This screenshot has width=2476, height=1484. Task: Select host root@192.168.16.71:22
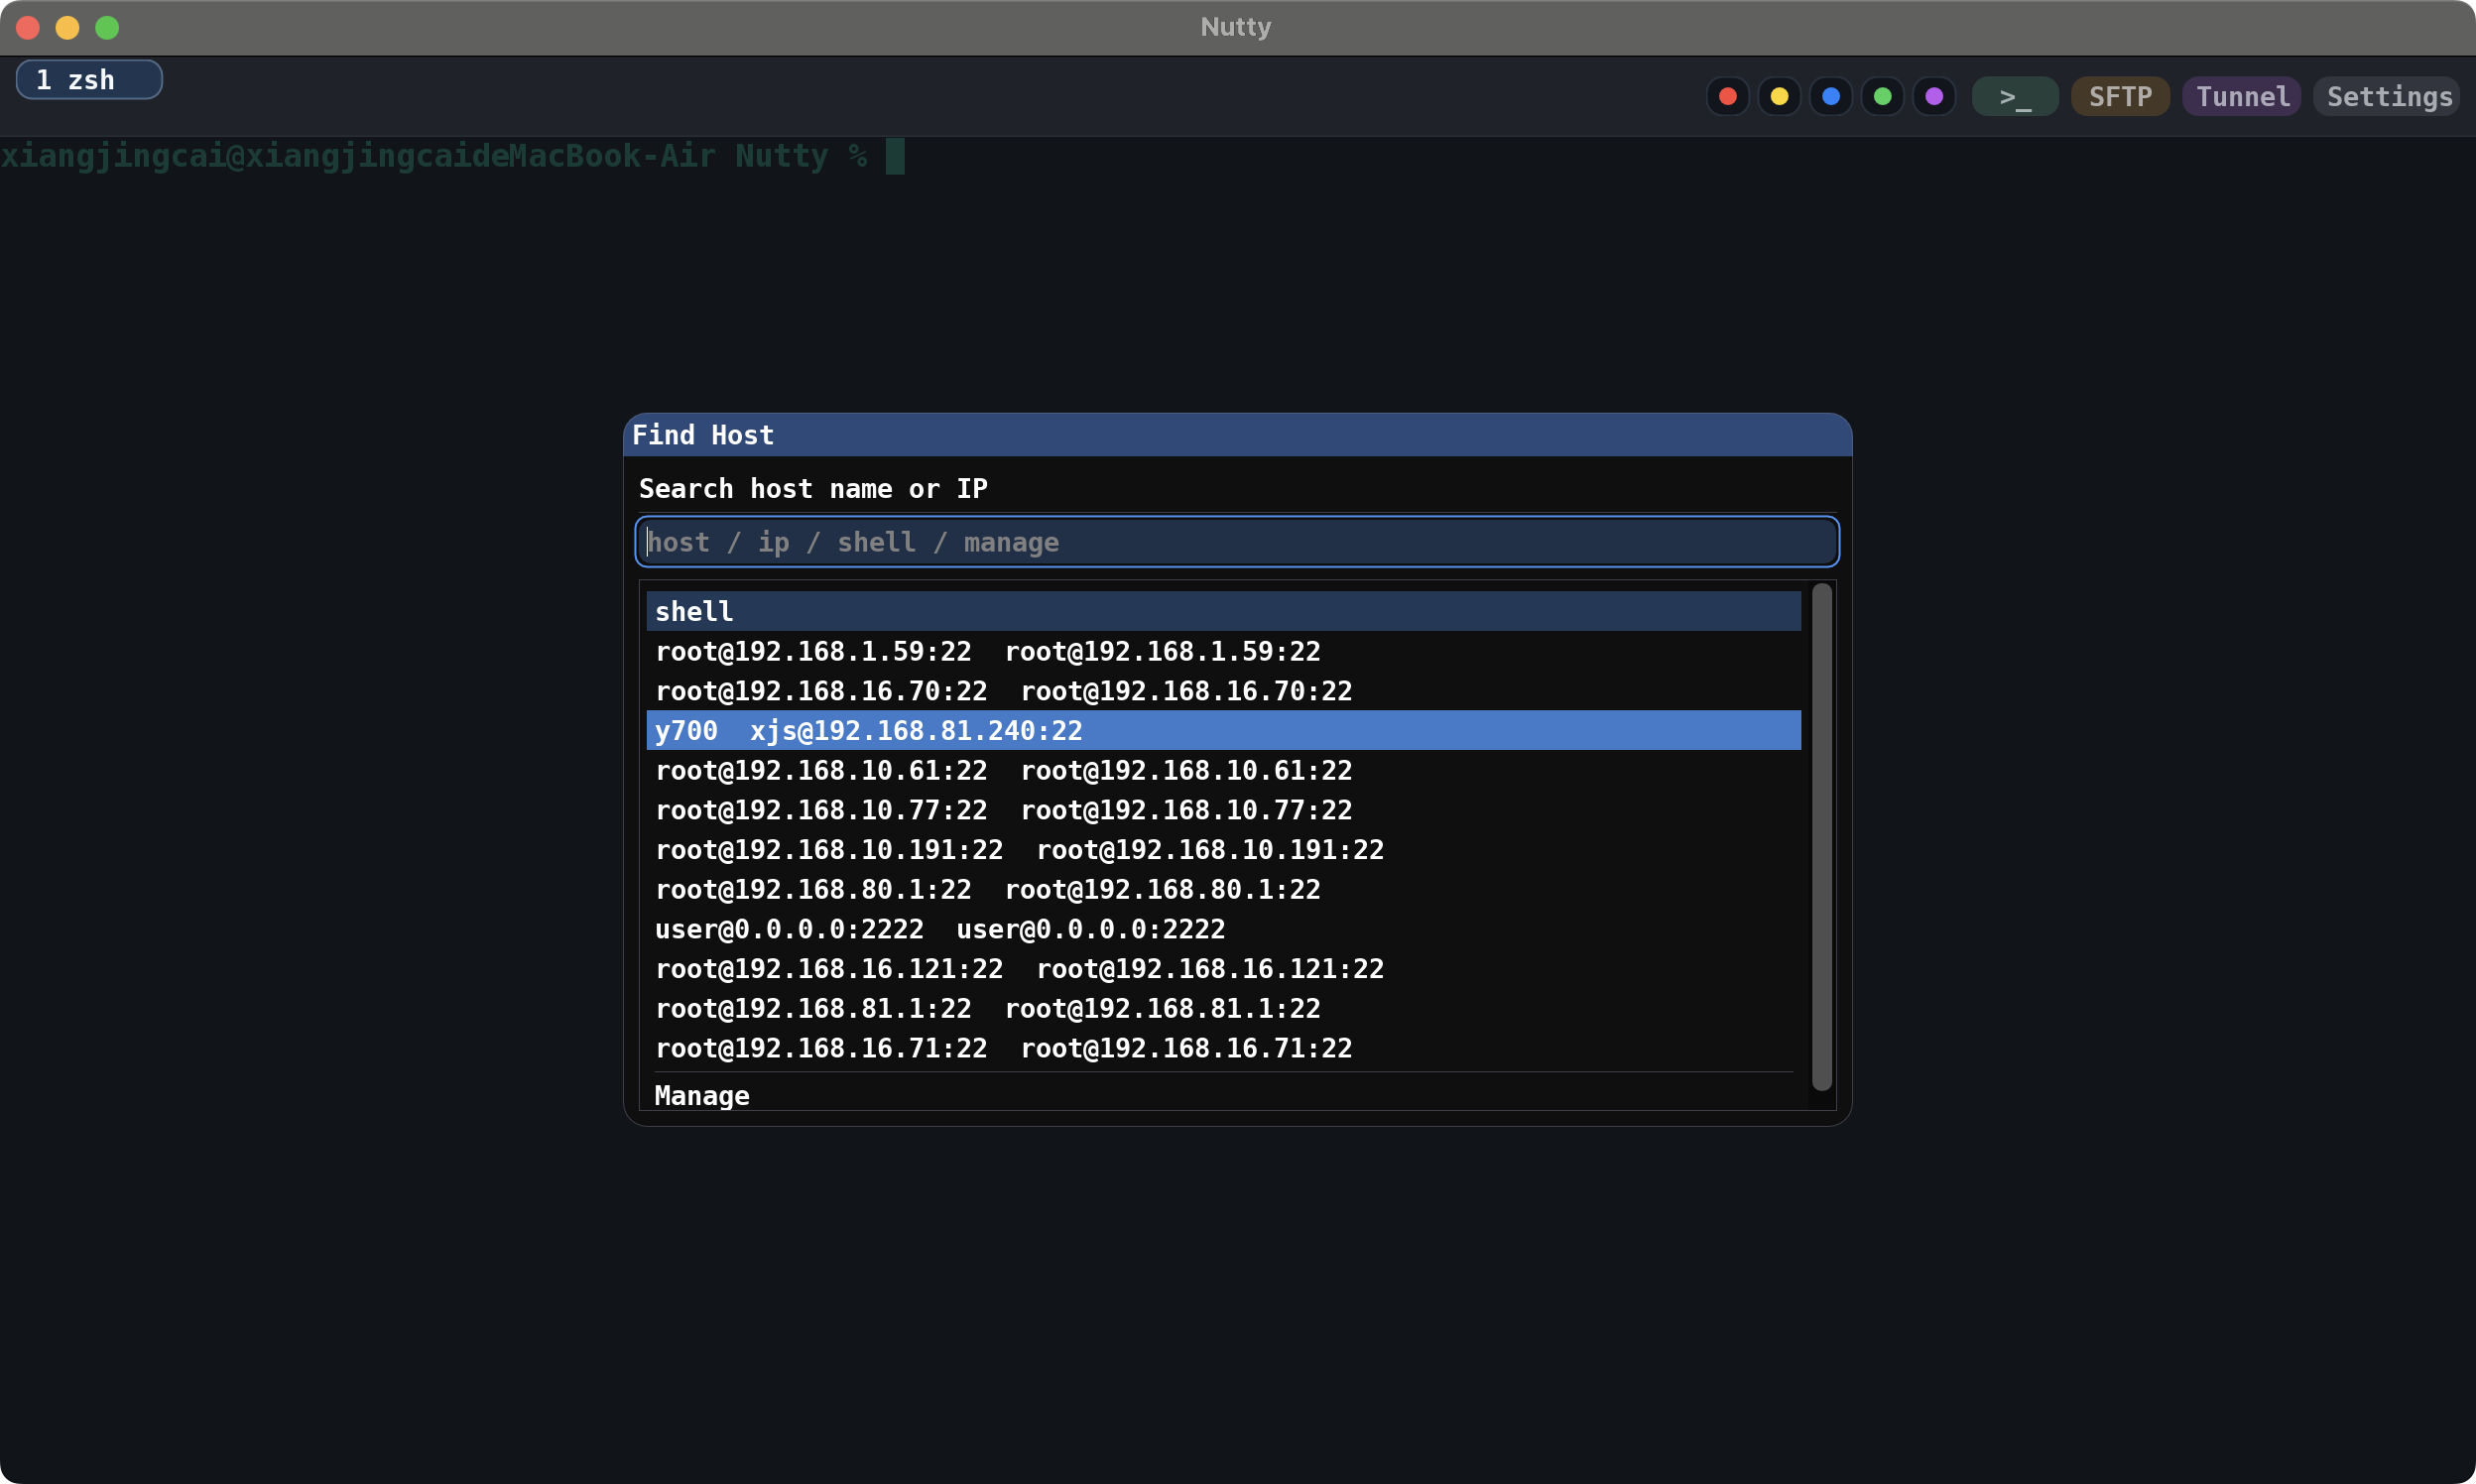tap(1223, 1048)
